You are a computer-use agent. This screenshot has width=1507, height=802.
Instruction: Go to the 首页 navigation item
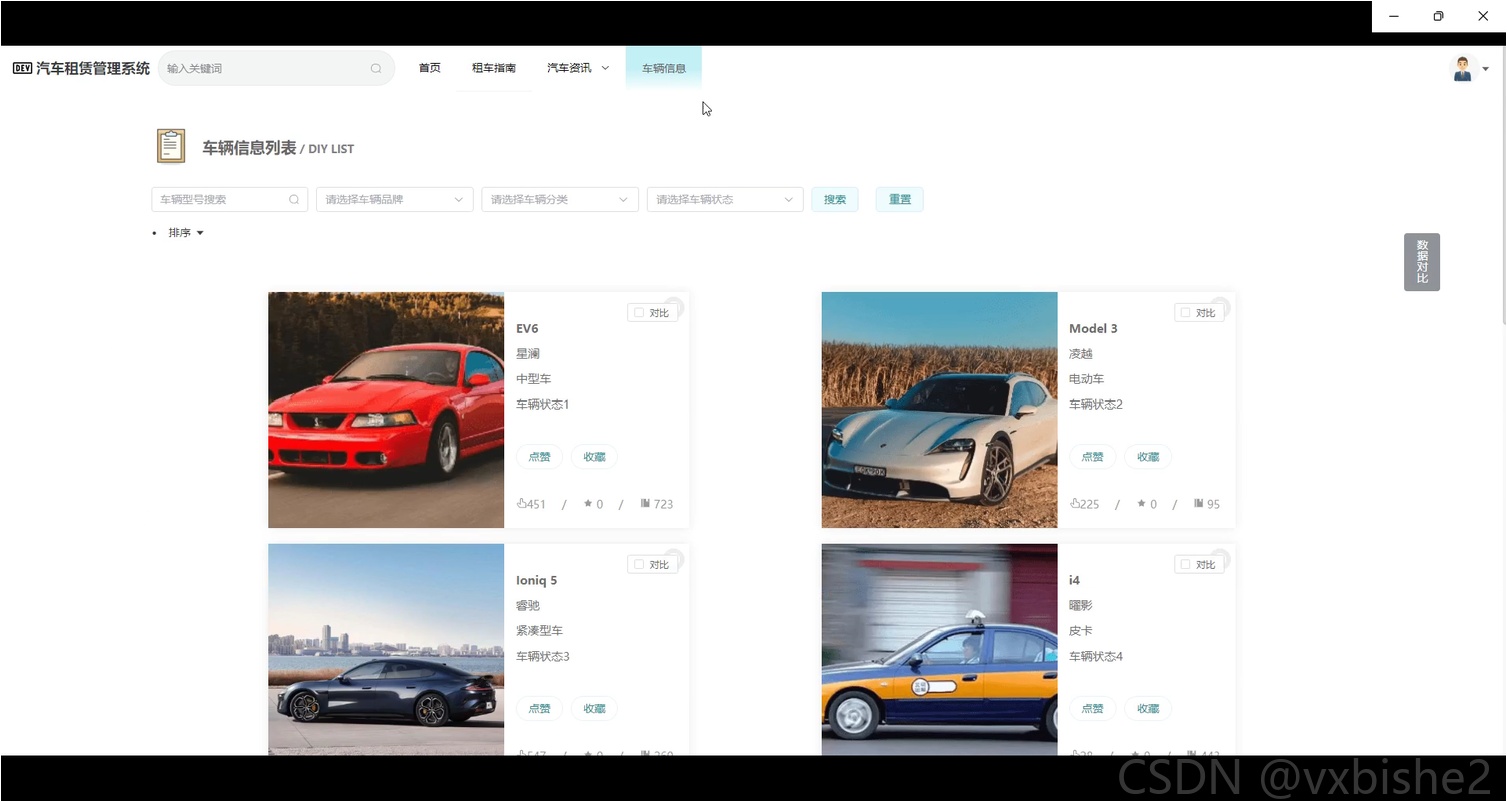[x=430, y=68]
